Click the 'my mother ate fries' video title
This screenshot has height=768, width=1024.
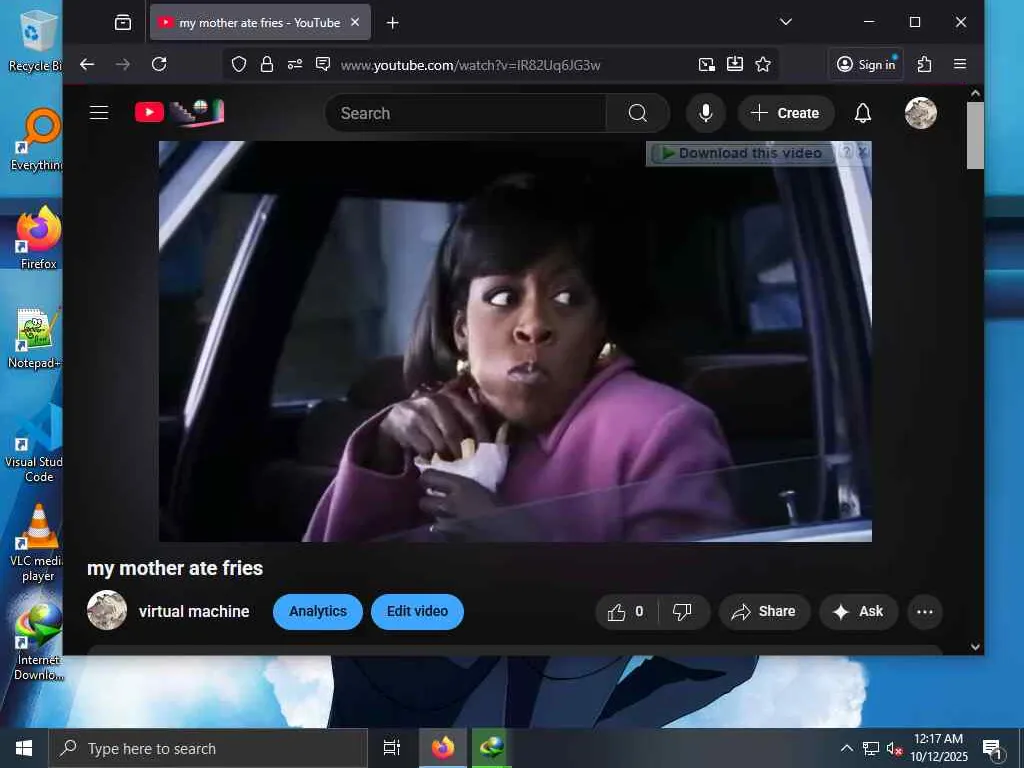point(175,568)
